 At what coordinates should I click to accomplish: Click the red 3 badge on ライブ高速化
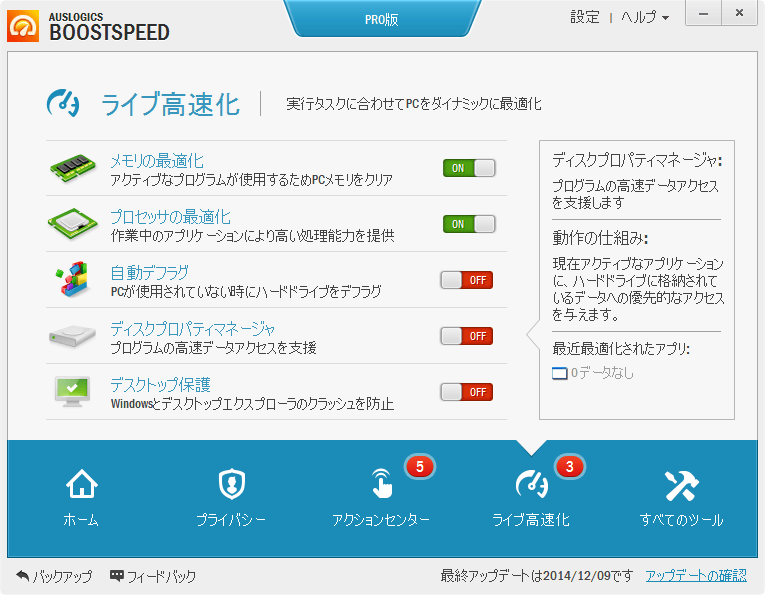tap(569, 467)
